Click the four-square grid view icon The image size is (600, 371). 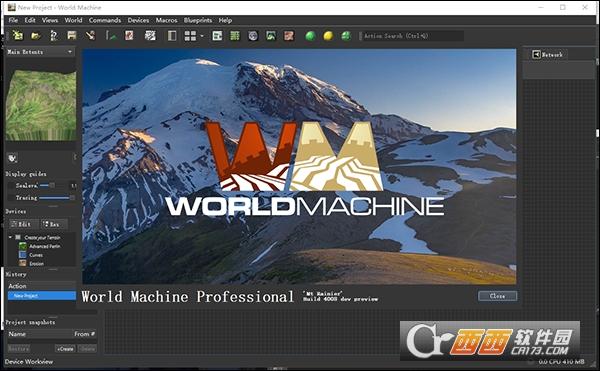pyautogui.click(x=190, y=36)
